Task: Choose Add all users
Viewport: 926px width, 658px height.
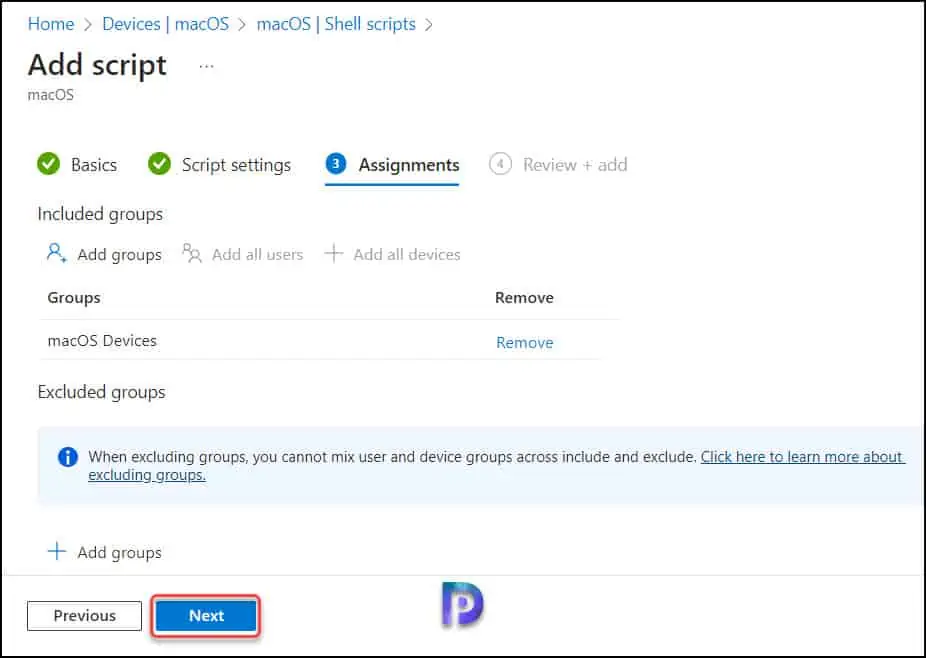Action: [x=257, y=255]
